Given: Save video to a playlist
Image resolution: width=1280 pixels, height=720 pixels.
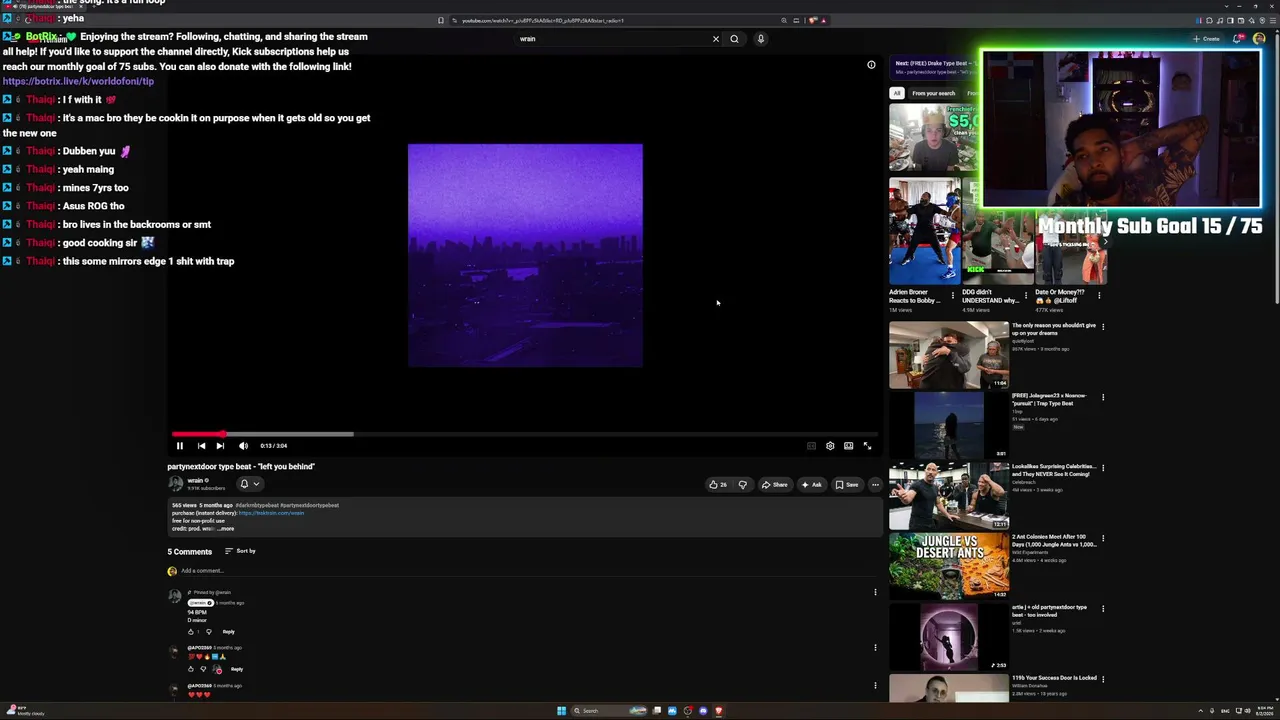Looking at the screenshot, I should [847, 485].
